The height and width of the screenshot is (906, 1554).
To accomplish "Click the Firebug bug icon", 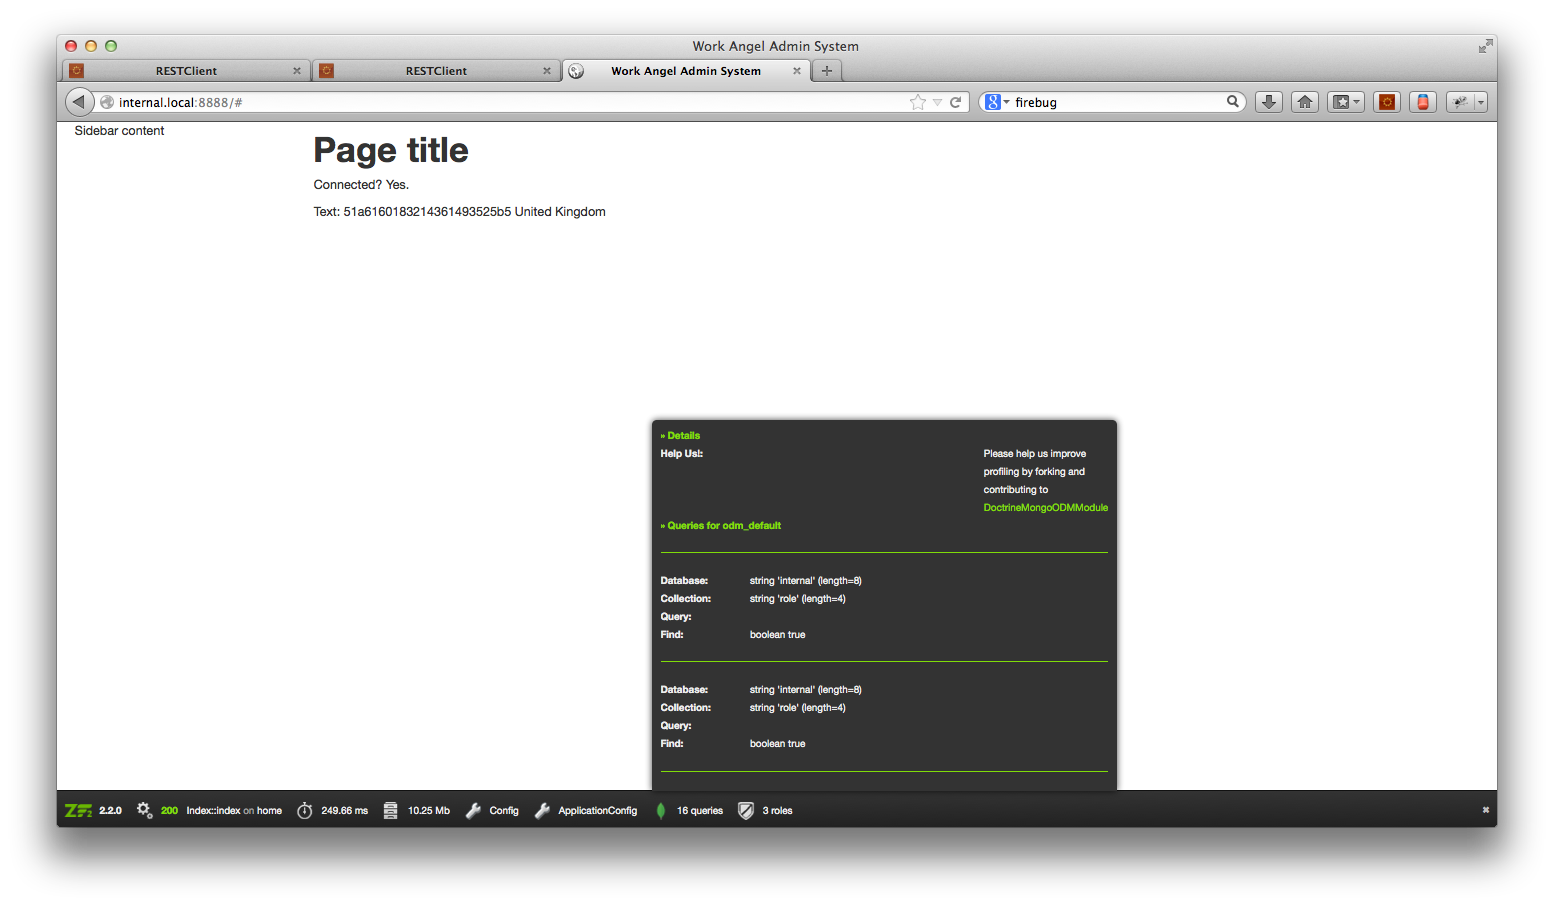I will tap(1460, 102).
